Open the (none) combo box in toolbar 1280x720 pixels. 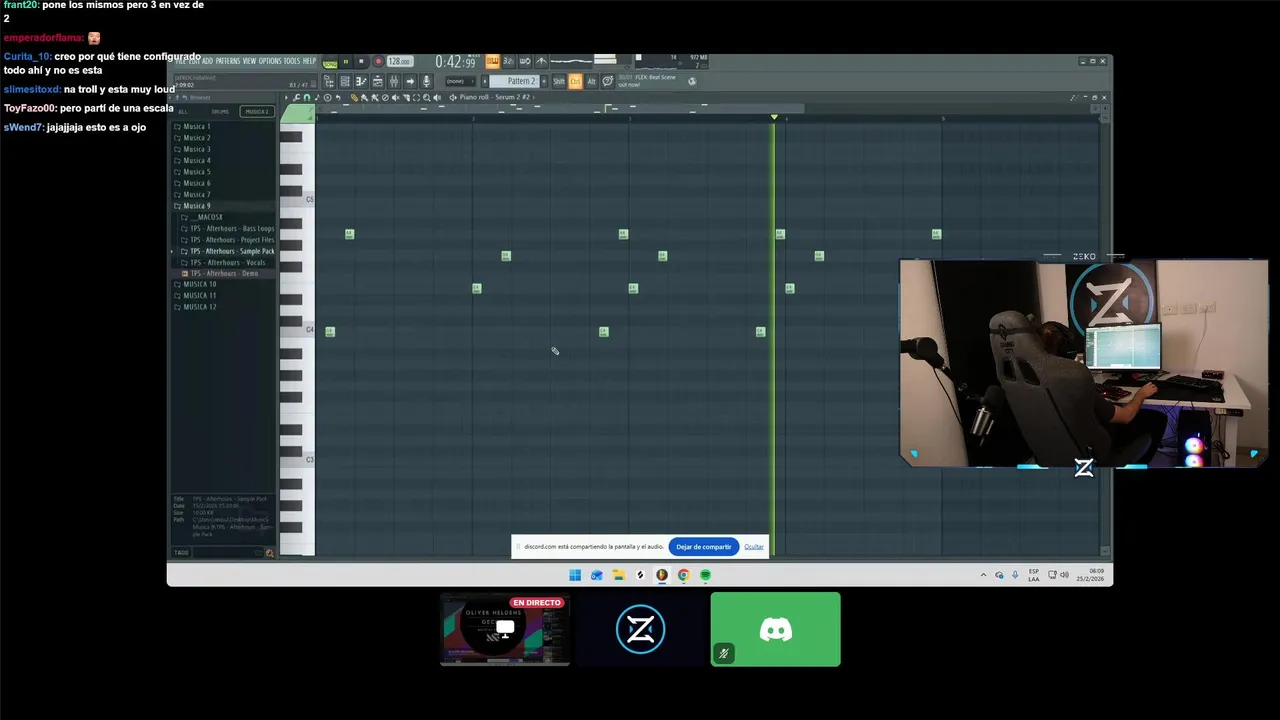pos(460,81)
